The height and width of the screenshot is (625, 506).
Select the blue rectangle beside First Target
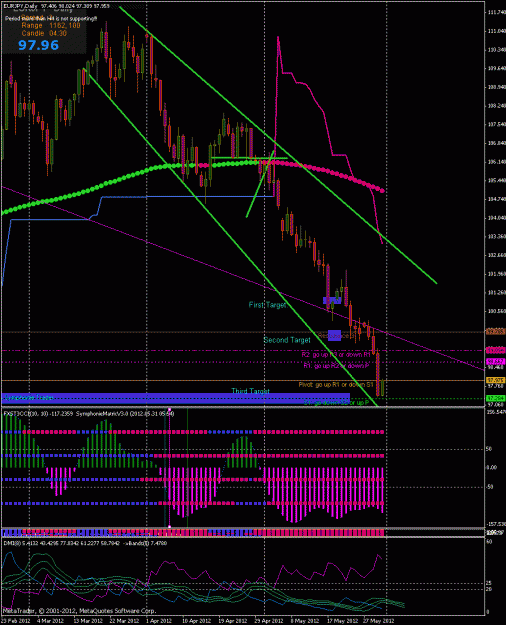point(332,300)
